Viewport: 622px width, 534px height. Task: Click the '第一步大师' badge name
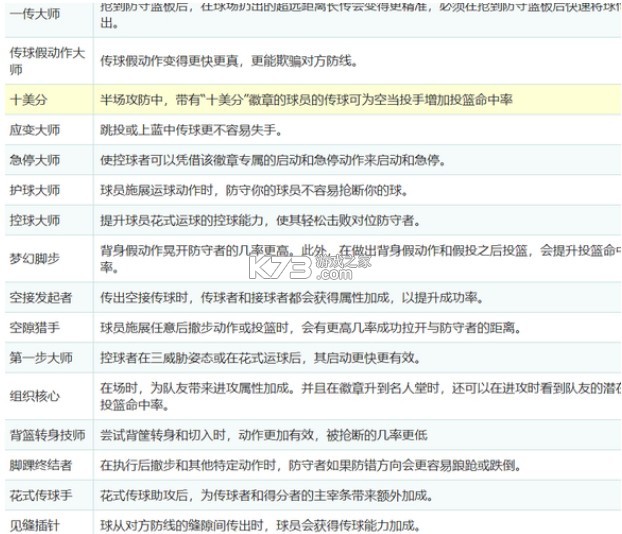coord(41,357)
